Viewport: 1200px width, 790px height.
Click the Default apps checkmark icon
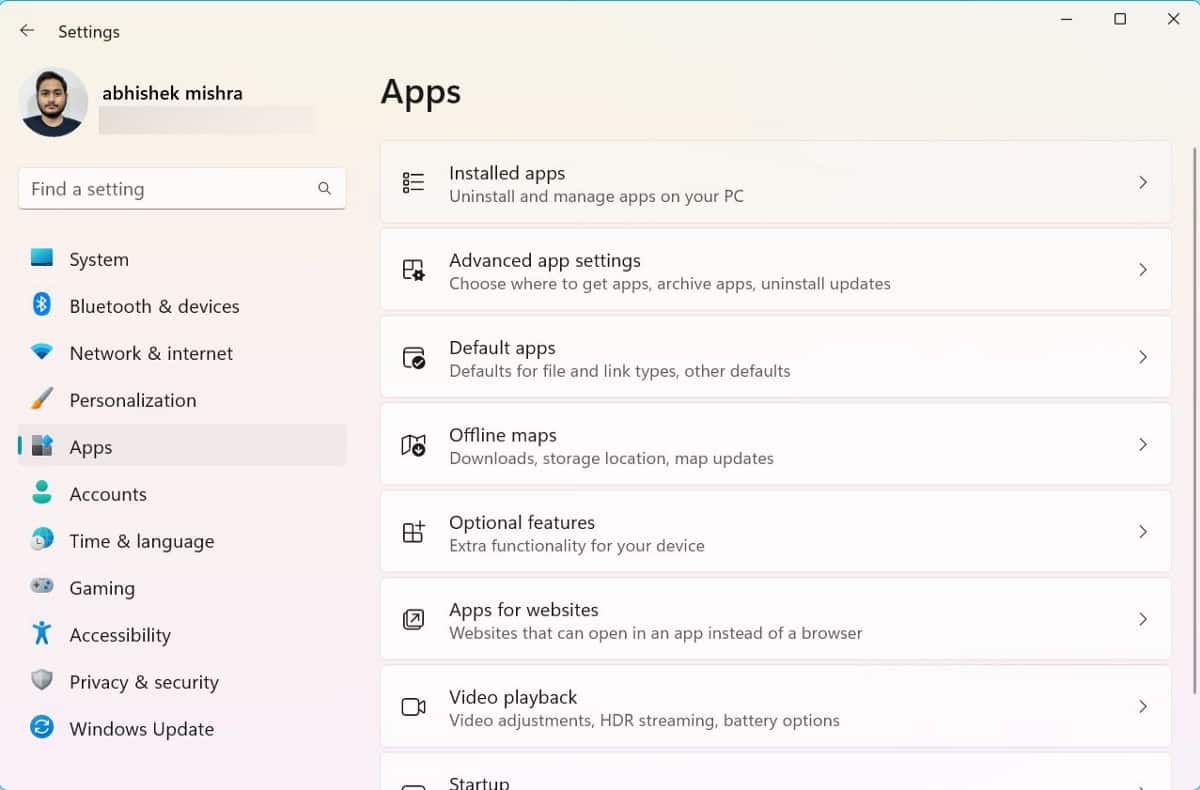click(413, 358)
